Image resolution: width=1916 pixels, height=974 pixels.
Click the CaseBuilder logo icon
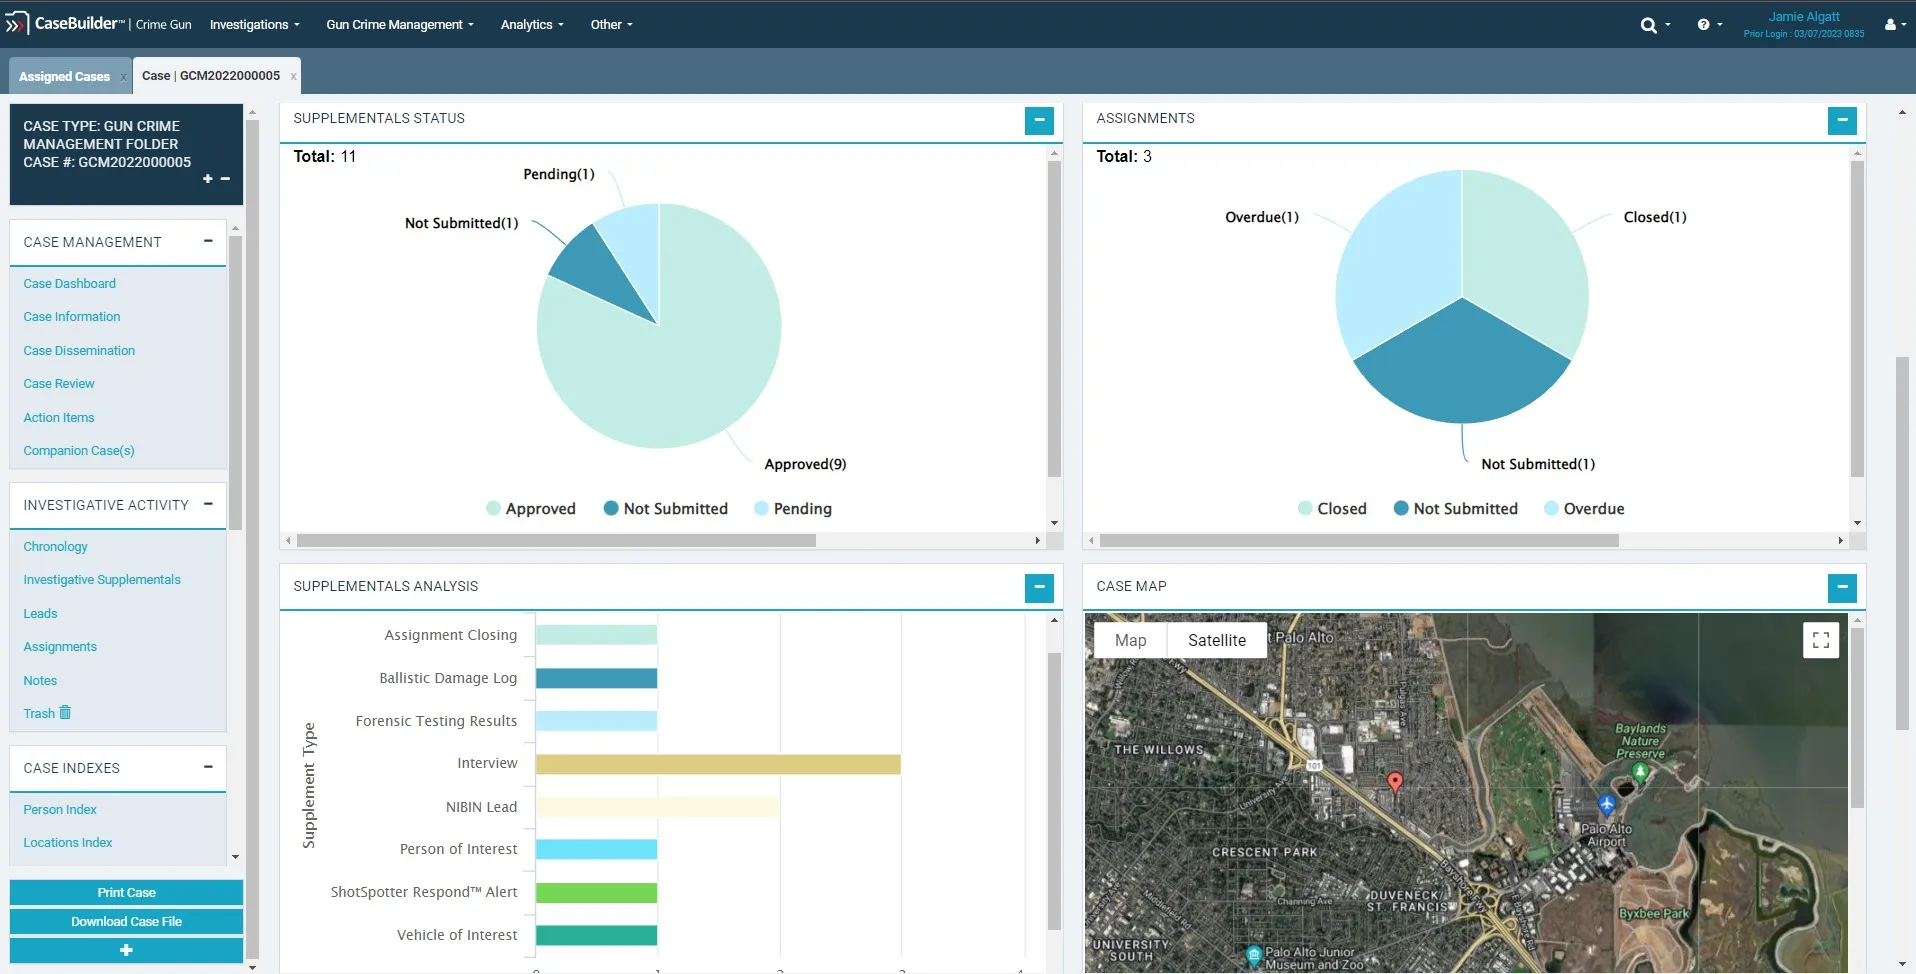[x=17, y=24]
